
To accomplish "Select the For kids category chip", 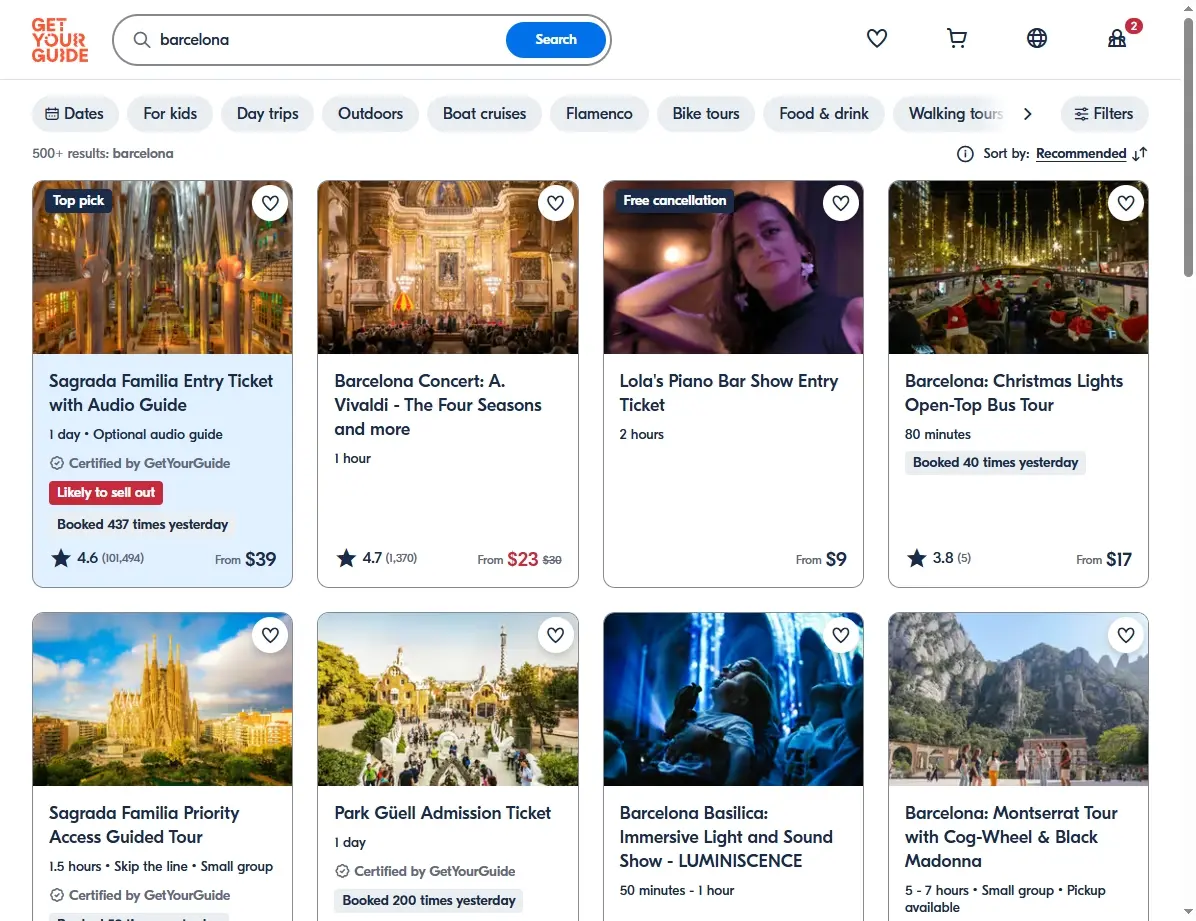I will pyautogui.click(x=170, y=114).
